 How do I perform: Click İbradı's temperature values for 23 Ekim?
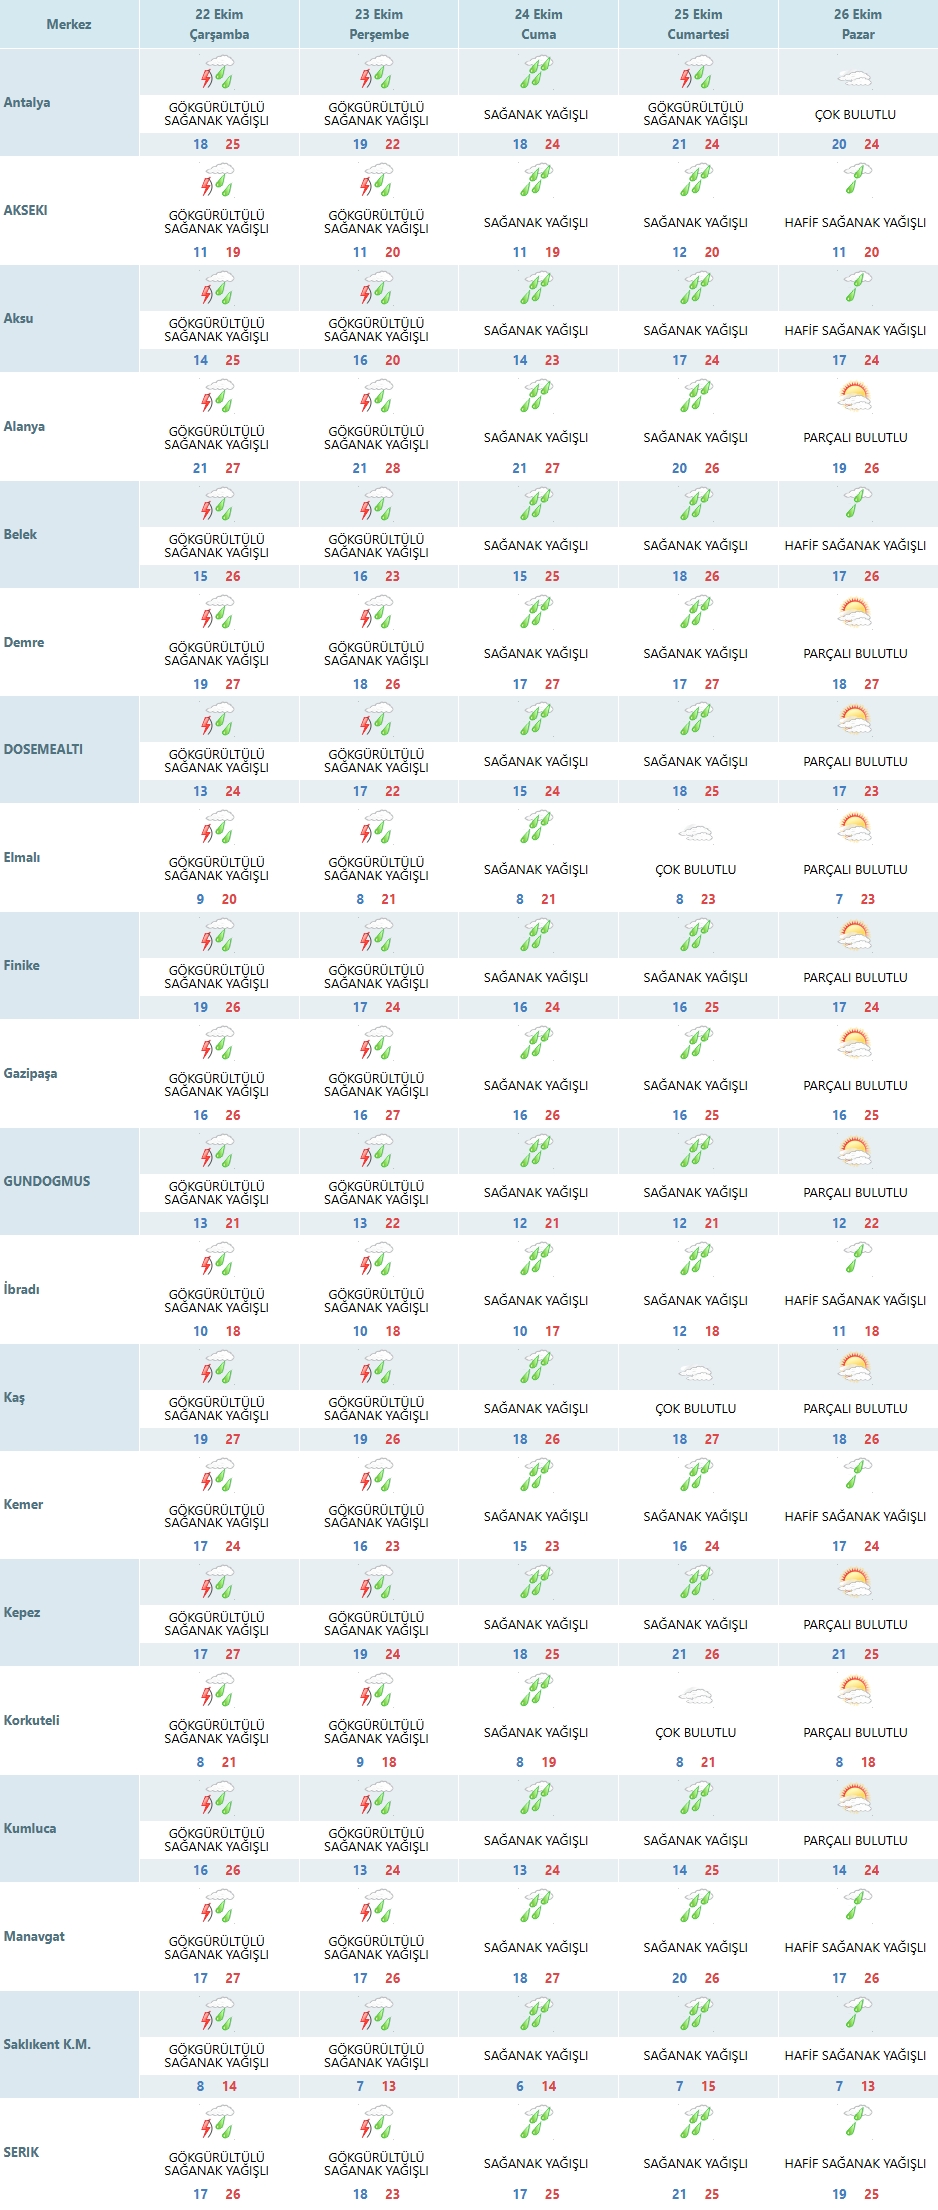376,1331
